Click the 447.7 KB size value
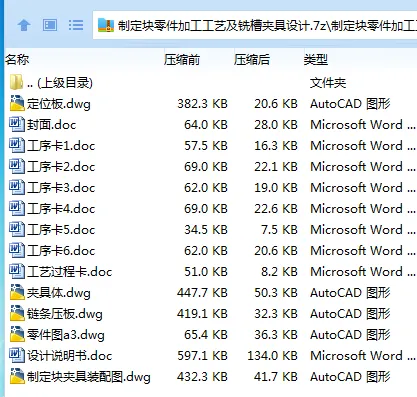Viewport: 417px width, 397px height. pyautogui.click(x=202, y=293)
